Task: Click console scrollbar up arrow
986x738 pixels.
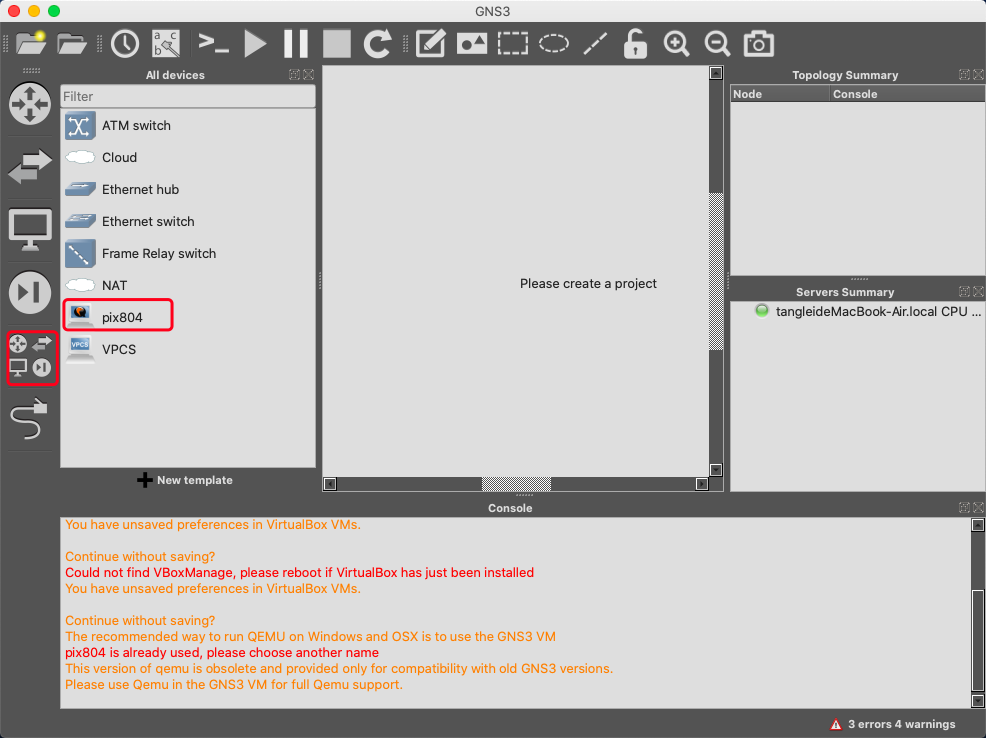Action: point(978,525)
